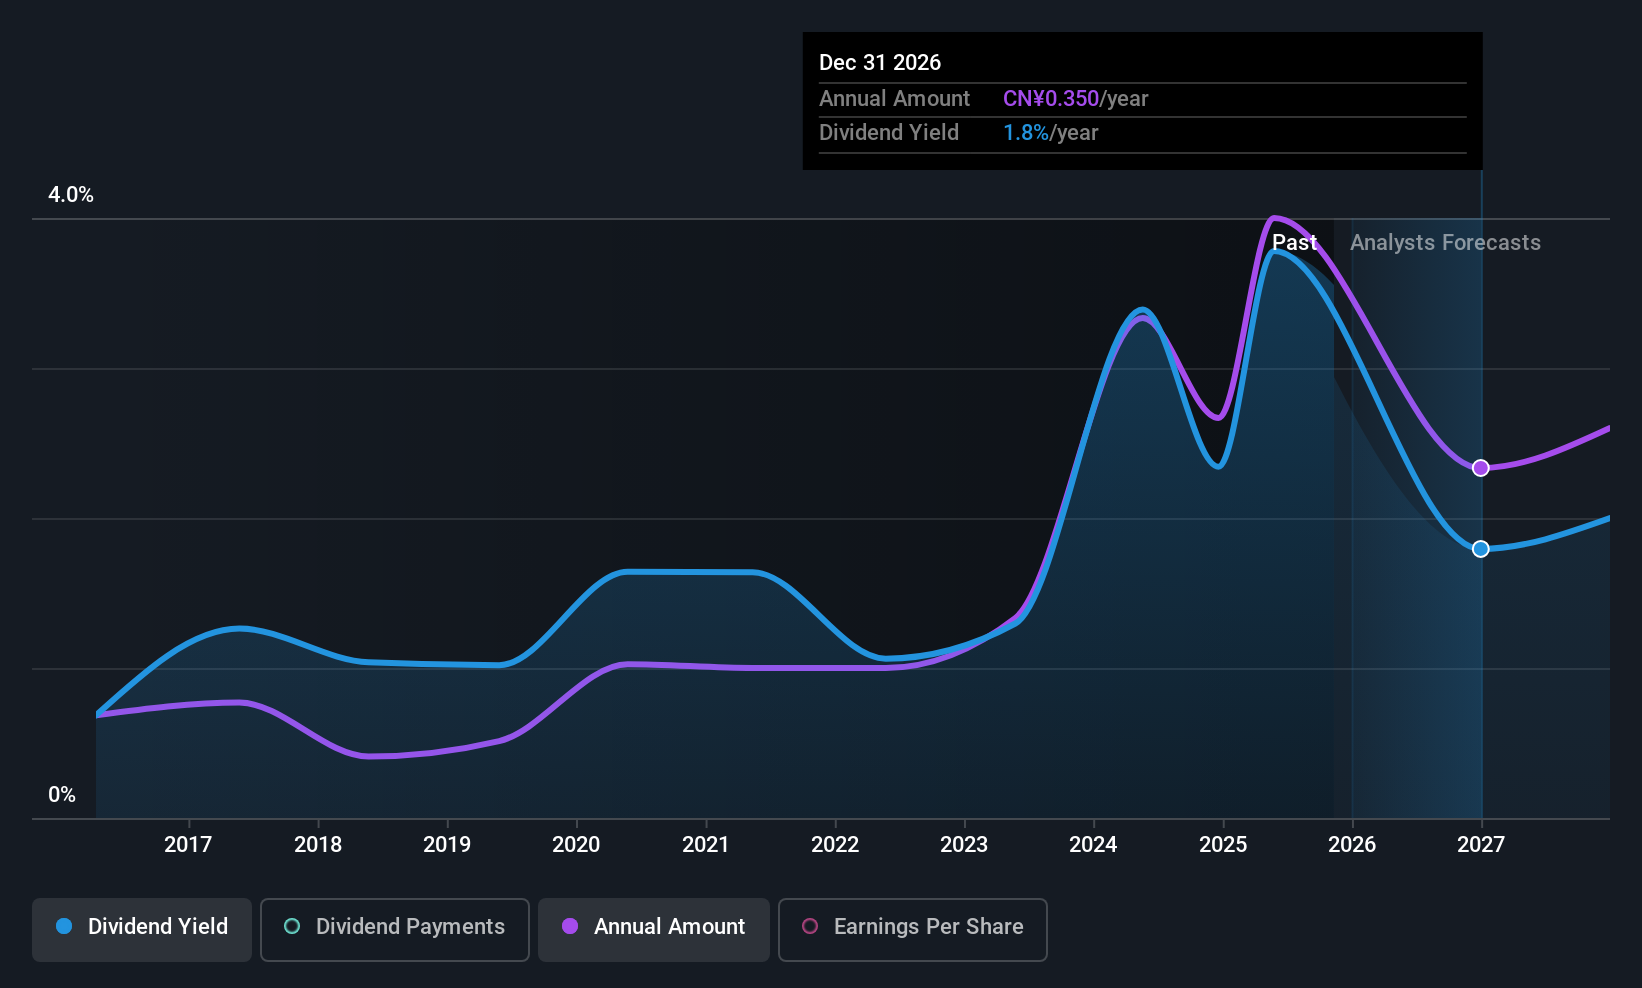Click the purple Annual Amount legend dot icon

(569, 927)
